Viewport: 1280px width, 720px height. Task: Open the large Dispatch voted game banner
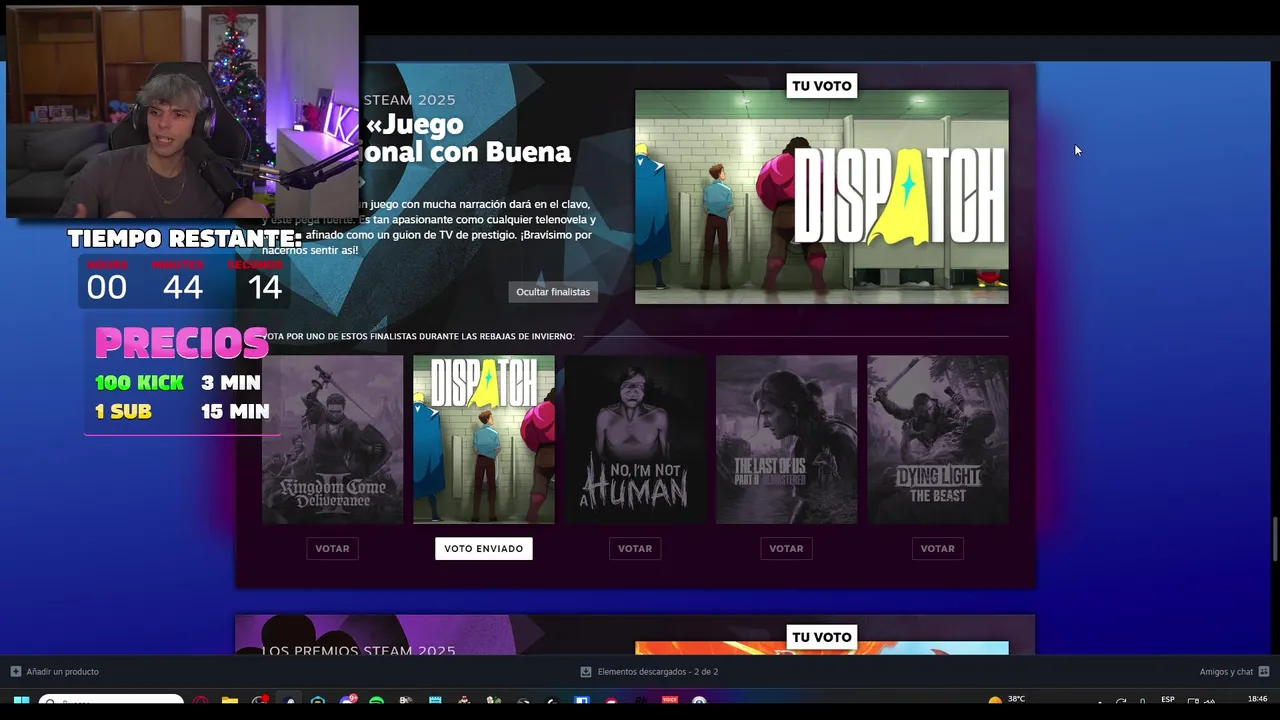click(822, 197)
